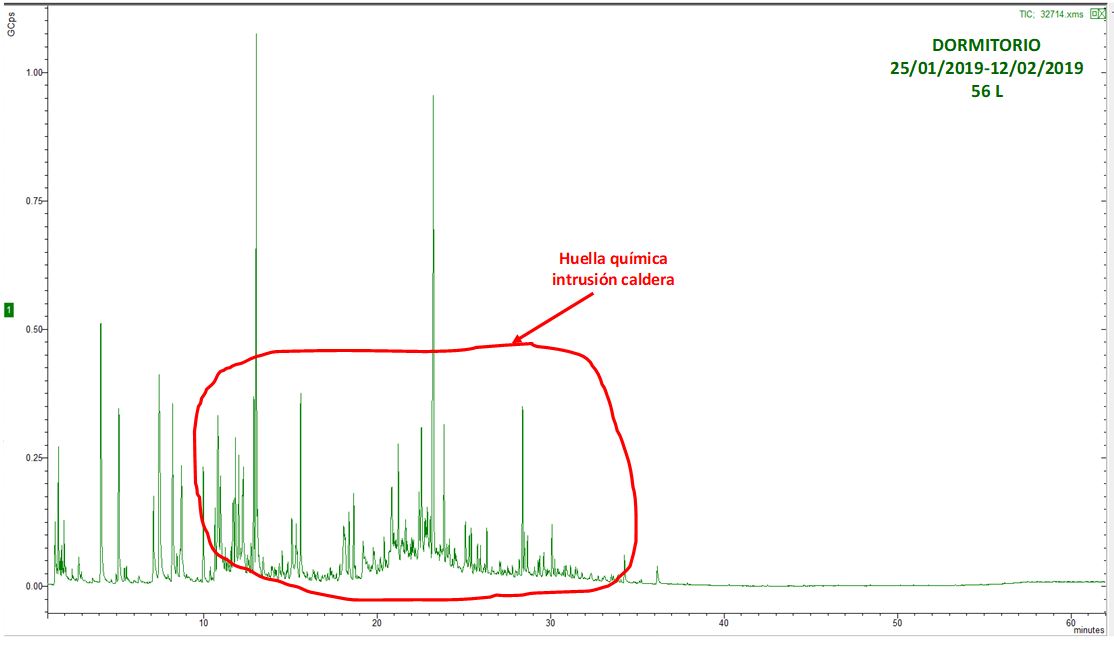Click the 40 tick on the time axis
1114x645 pixels.
(723, 621)
